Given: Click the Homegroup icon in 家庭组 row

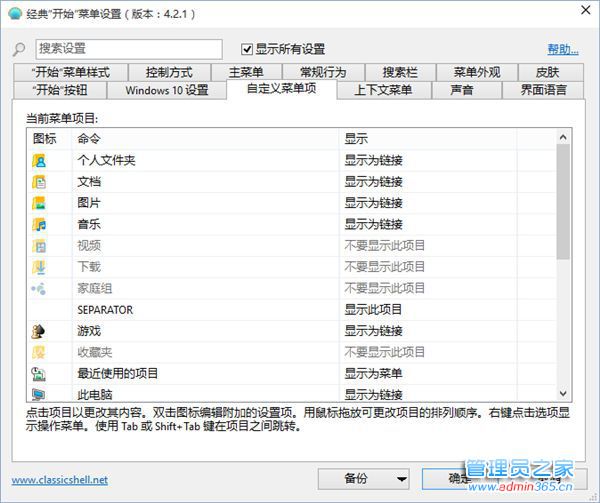Looking at the screenshot, I should (39, 288).
